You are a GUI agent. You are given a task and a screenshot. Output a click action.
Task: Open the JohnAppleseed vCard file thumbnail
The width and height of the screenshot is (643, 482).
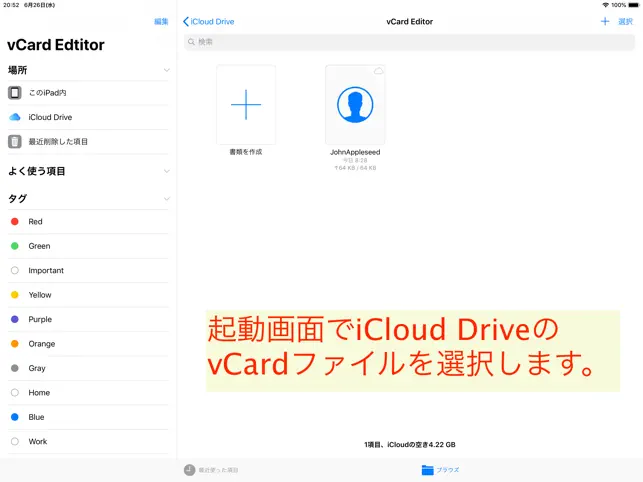pos(355,105)
